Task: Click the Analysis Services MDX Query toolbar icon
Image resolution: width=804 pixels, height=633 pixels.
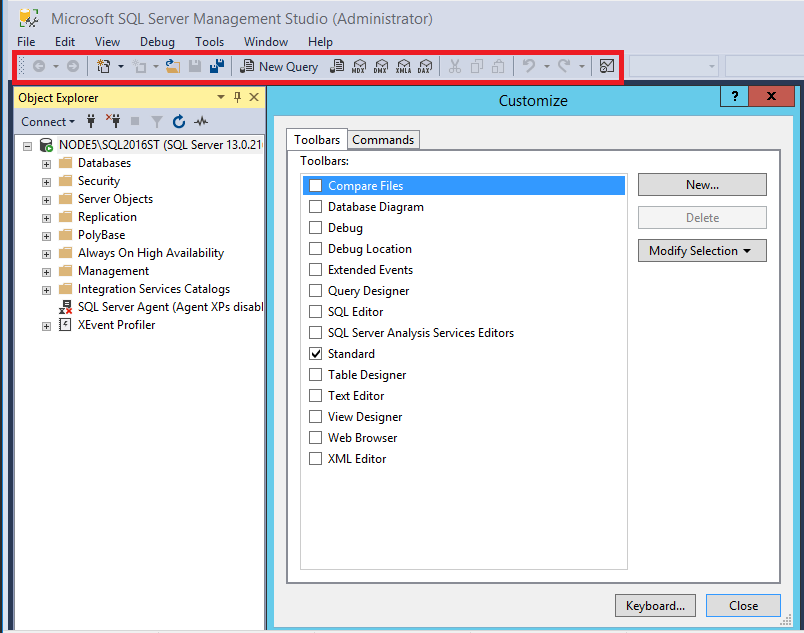Action: 359,66
